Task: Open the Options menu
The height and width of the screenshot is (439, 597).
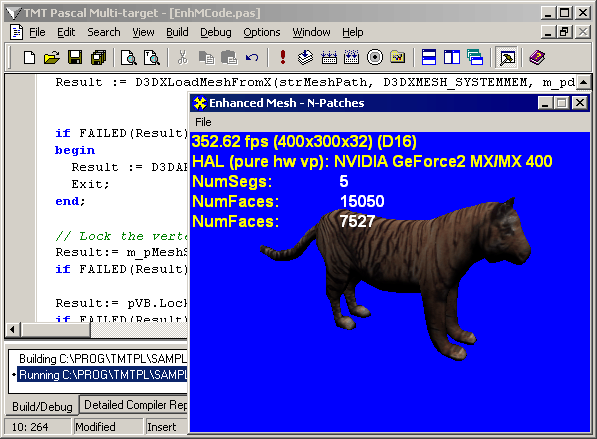Action: [x=262, y=32]
